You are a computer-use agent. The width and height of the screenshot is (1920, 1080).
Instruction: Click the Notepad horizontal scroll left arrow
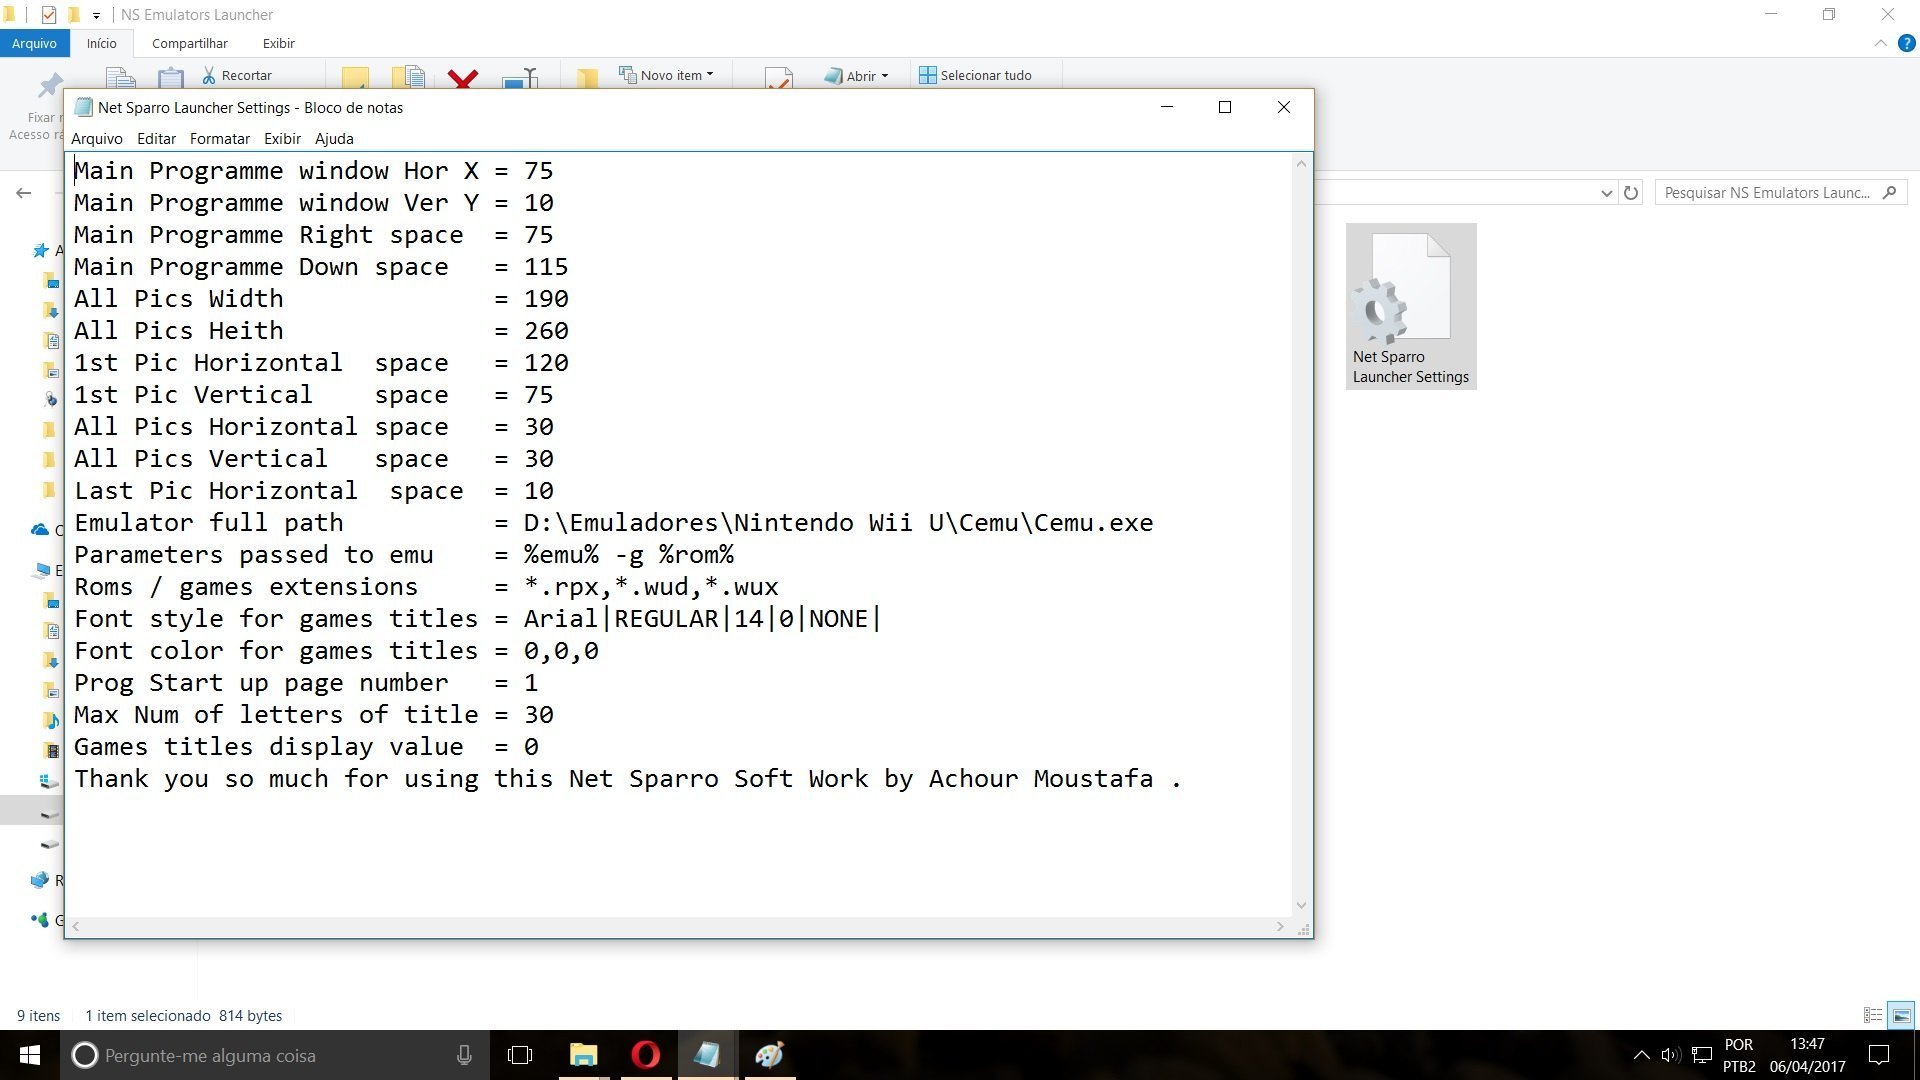click(x=76, y=927)
